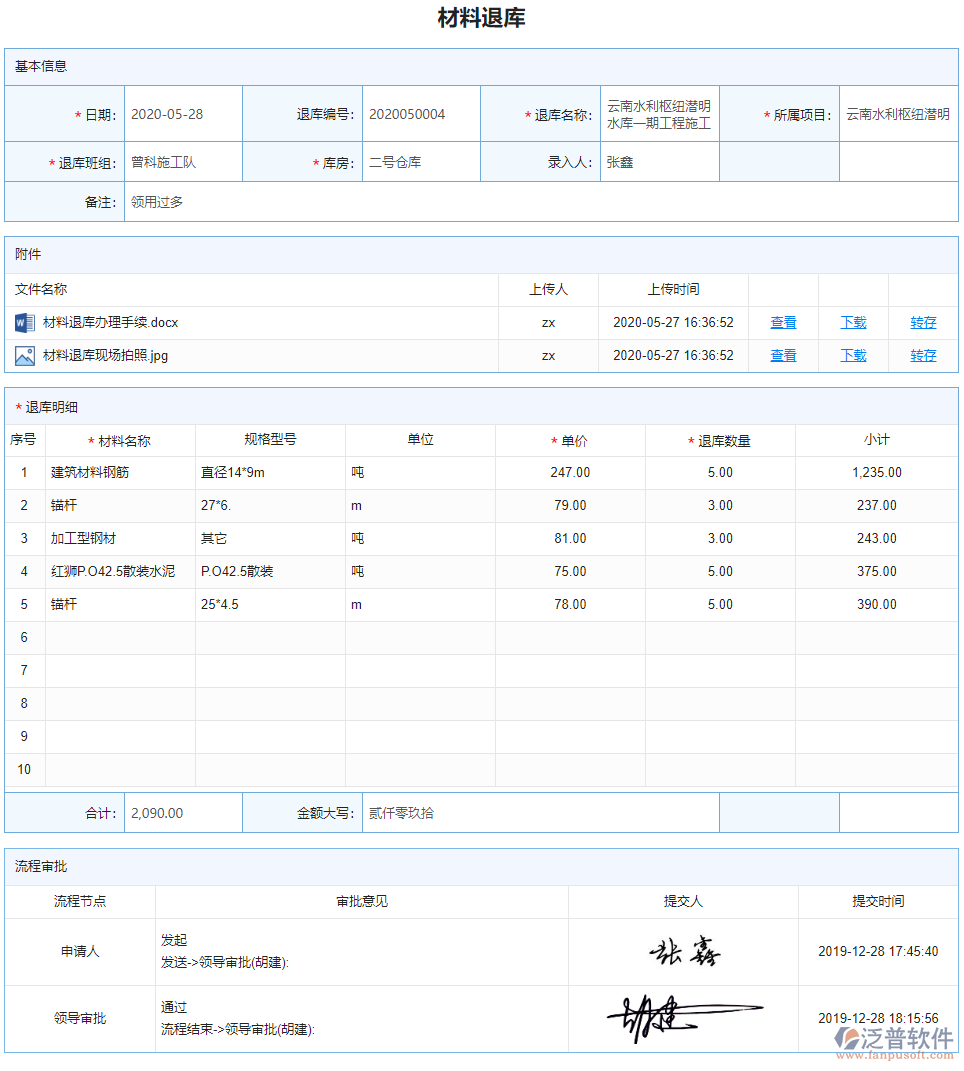Open the 库房 field 二号仓库

(x=420, y=162)
